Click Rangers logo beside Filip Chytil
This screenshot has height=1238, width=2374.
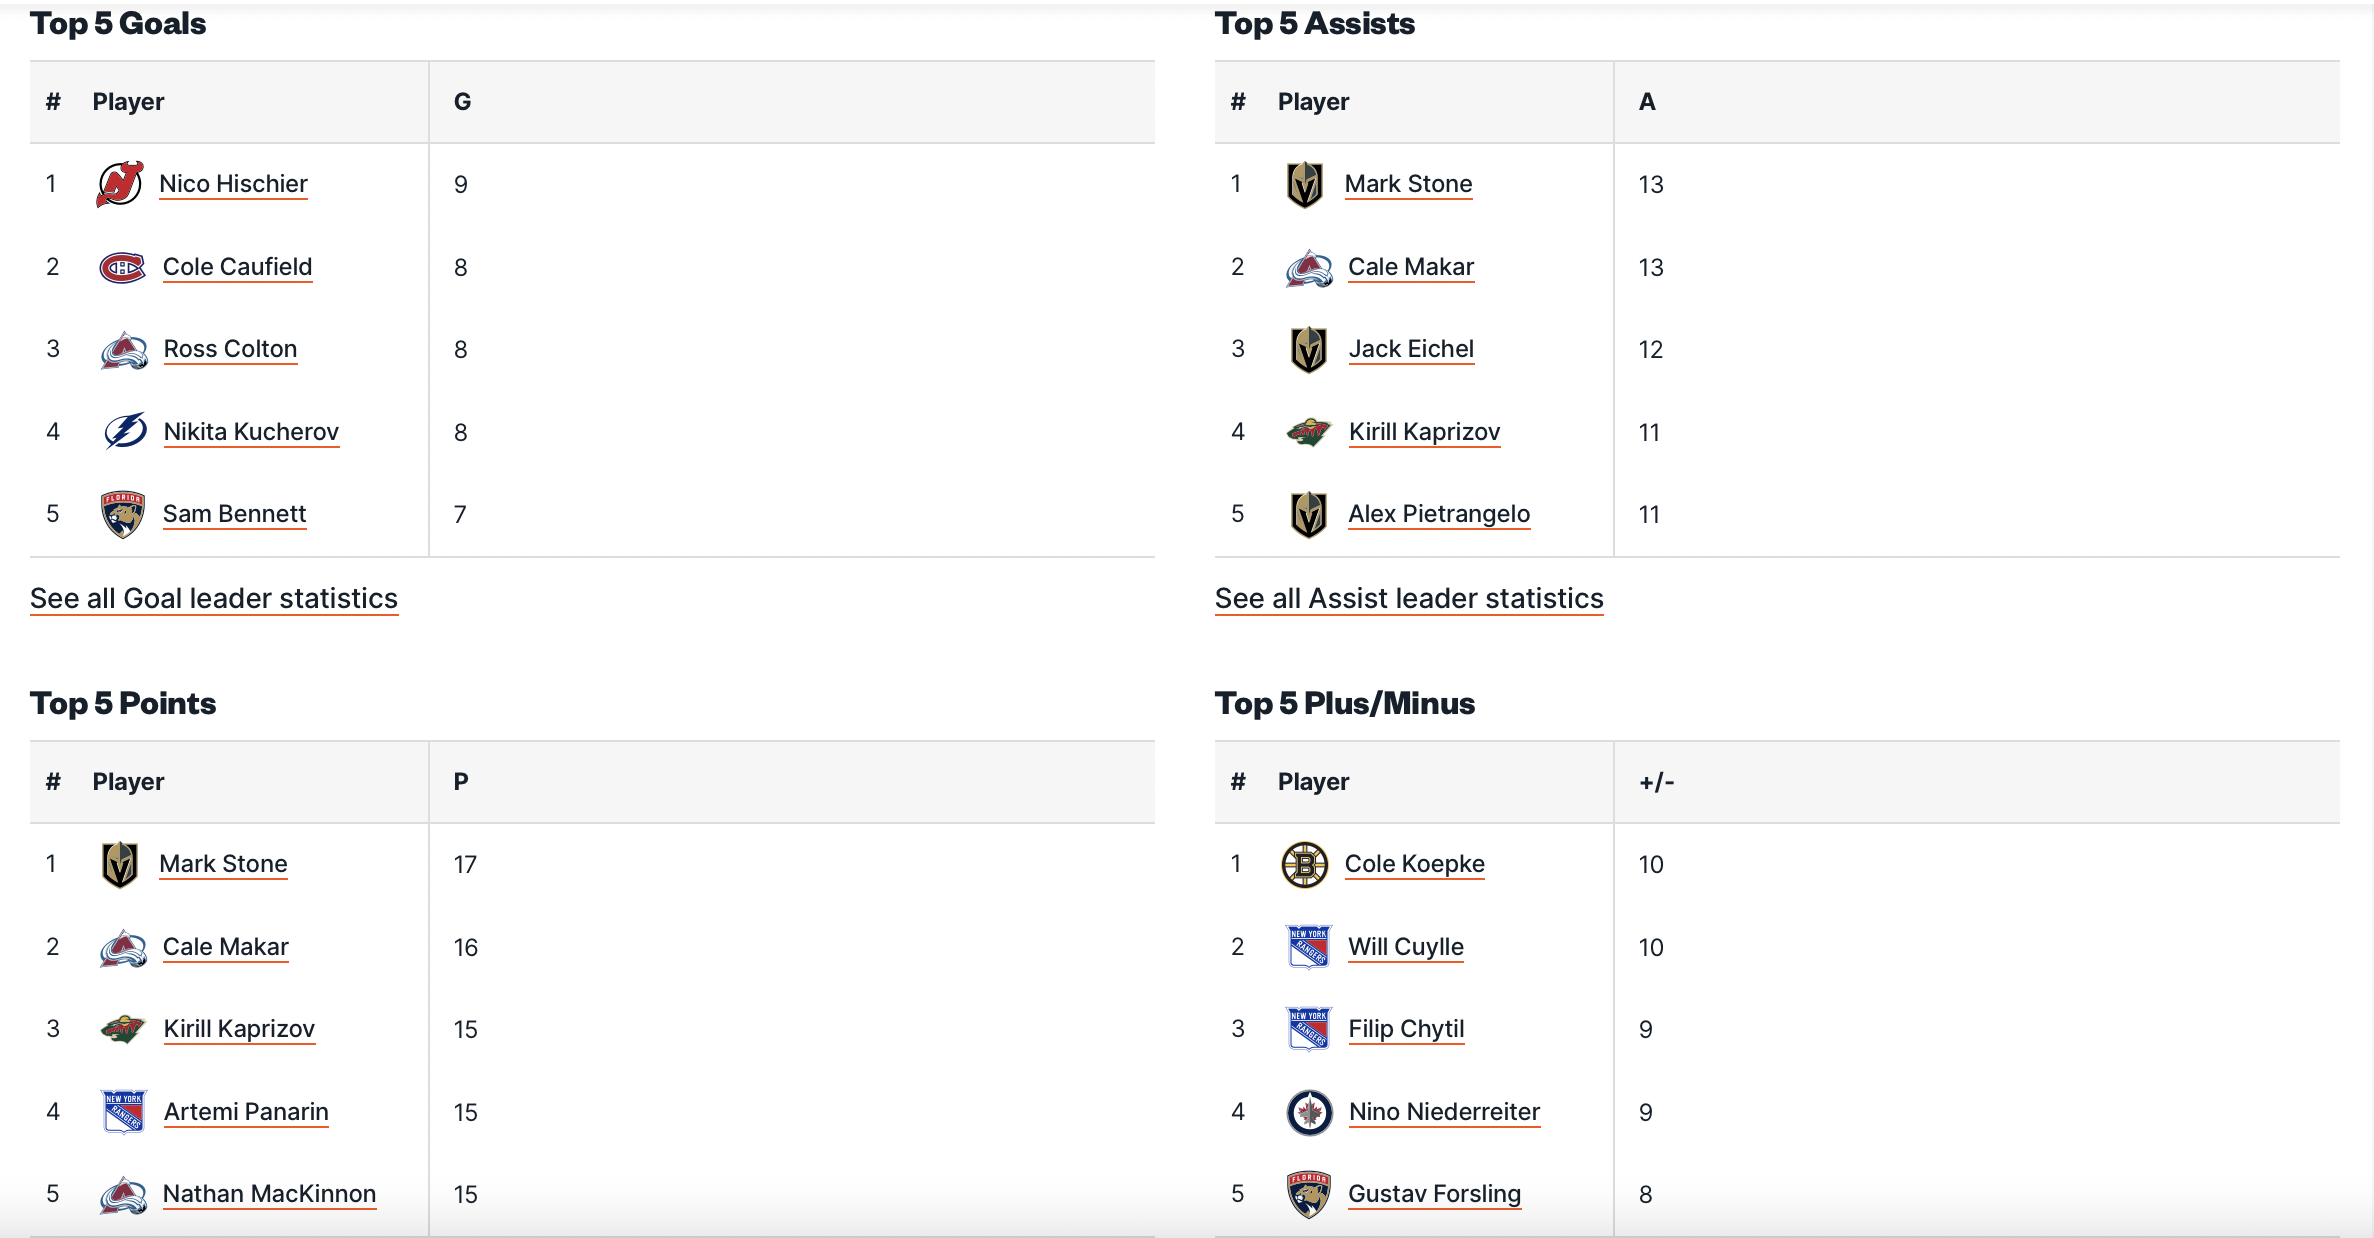[x=1309, y=1029]
